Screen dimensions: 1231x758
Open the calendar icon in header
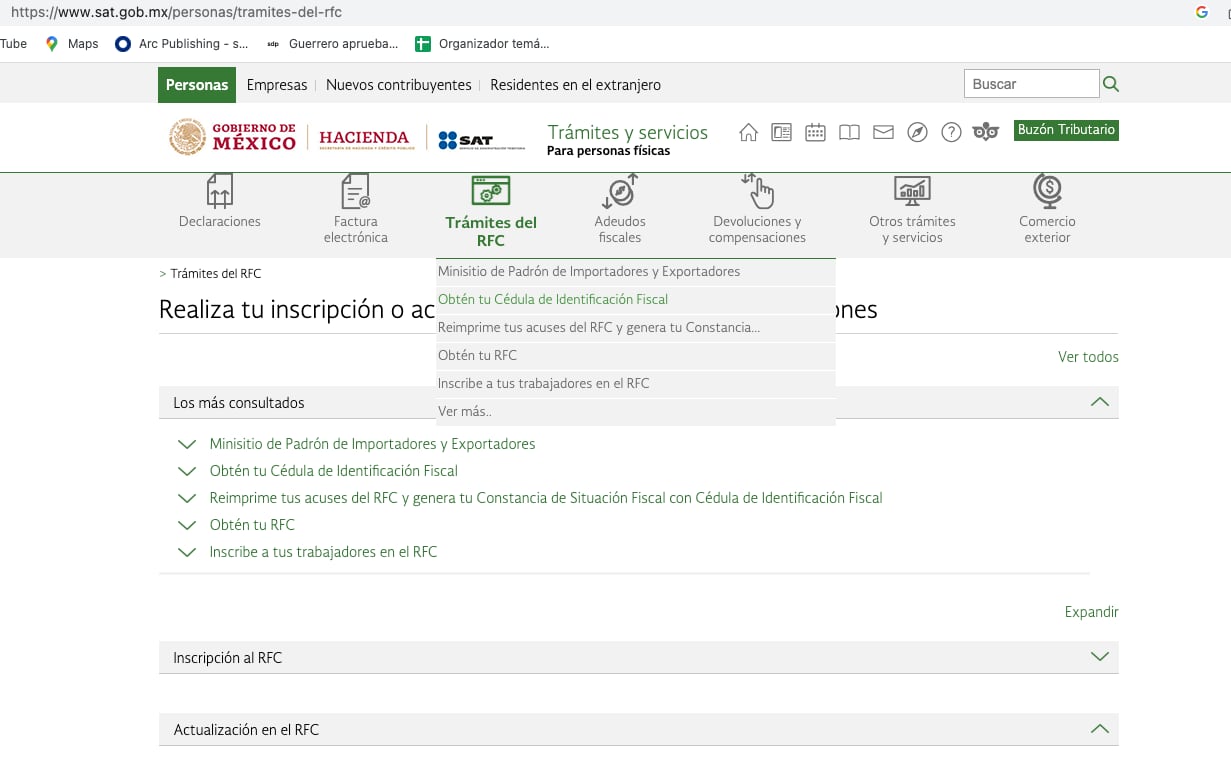pos(815,132)
